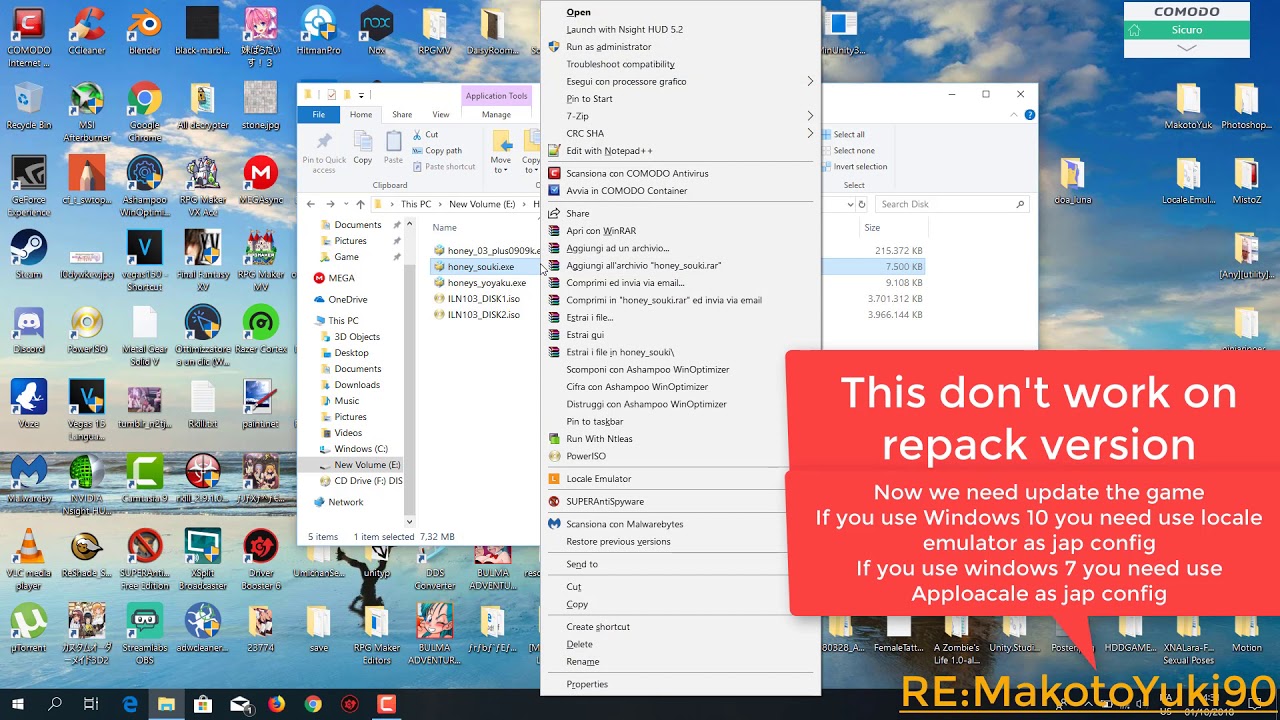
Task: Open the Google Chrome desktop shortcut
Action: tap(144, 110)
